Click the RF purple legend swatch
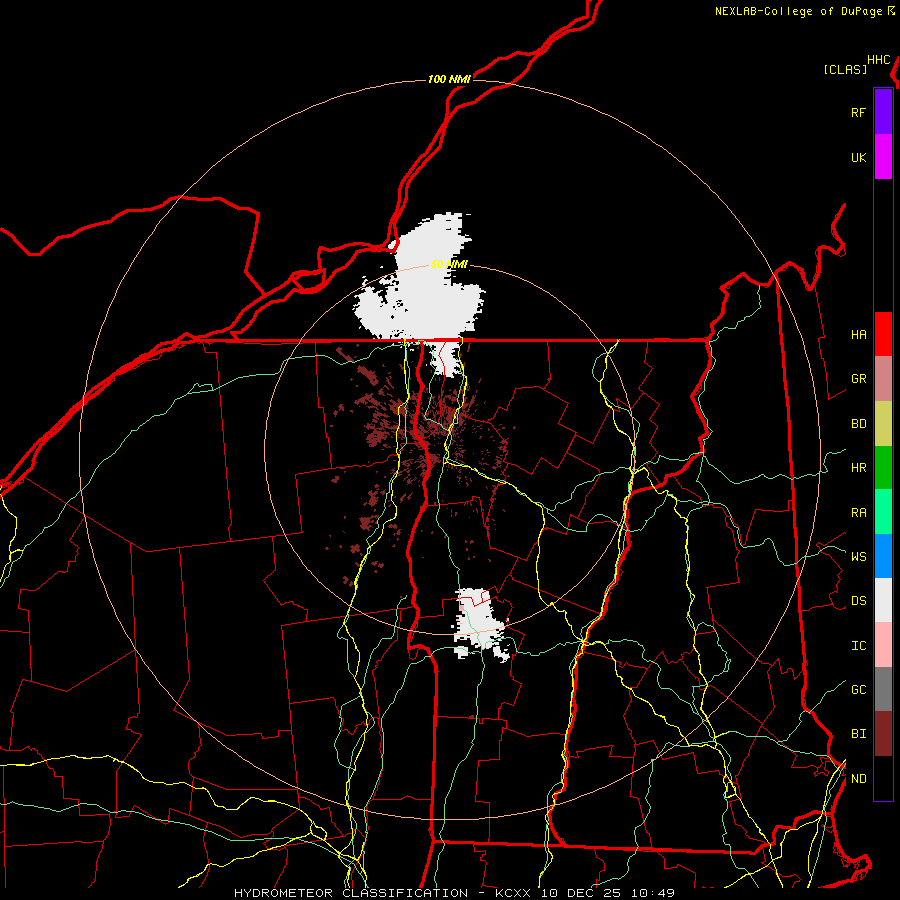The width and height of the screenshot is (900, 900). [x=883, y=112]
